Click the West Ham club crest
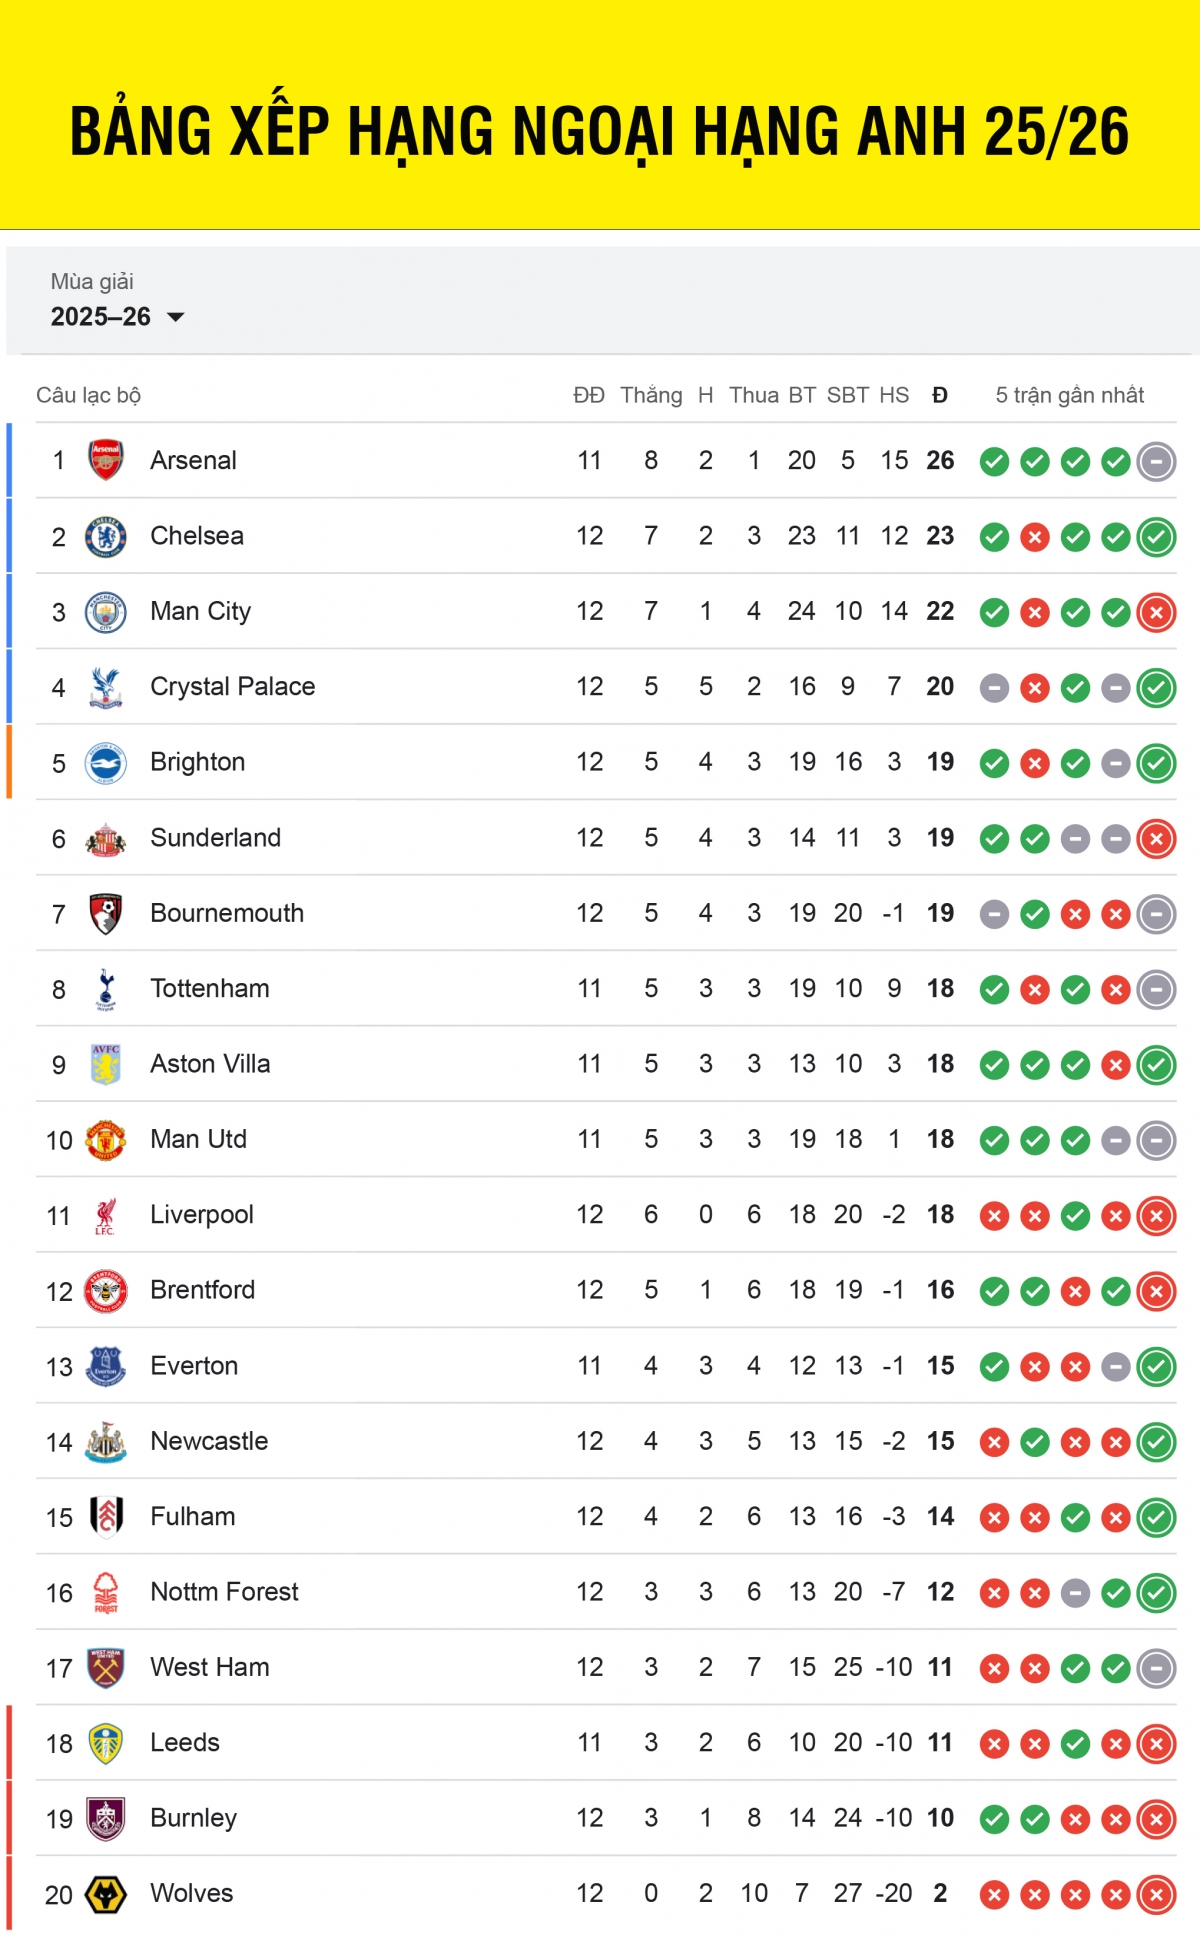Screen dimensions: 1200x1942 (106, 1668)
